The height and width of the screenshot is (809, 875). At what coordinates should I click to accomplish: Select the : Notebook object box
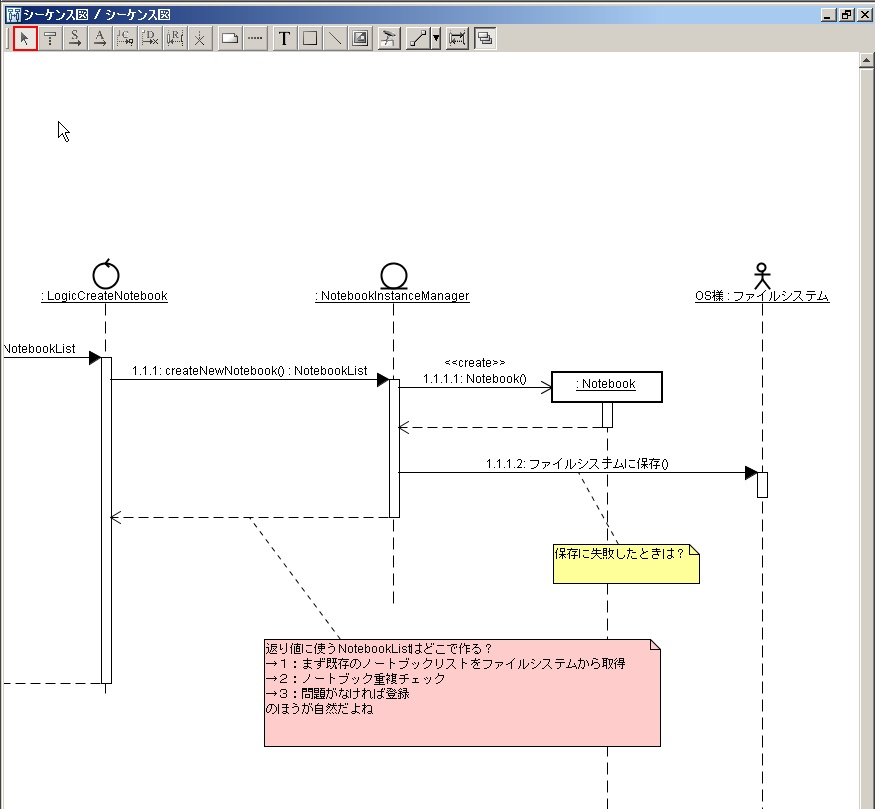[x=607, y=387]
